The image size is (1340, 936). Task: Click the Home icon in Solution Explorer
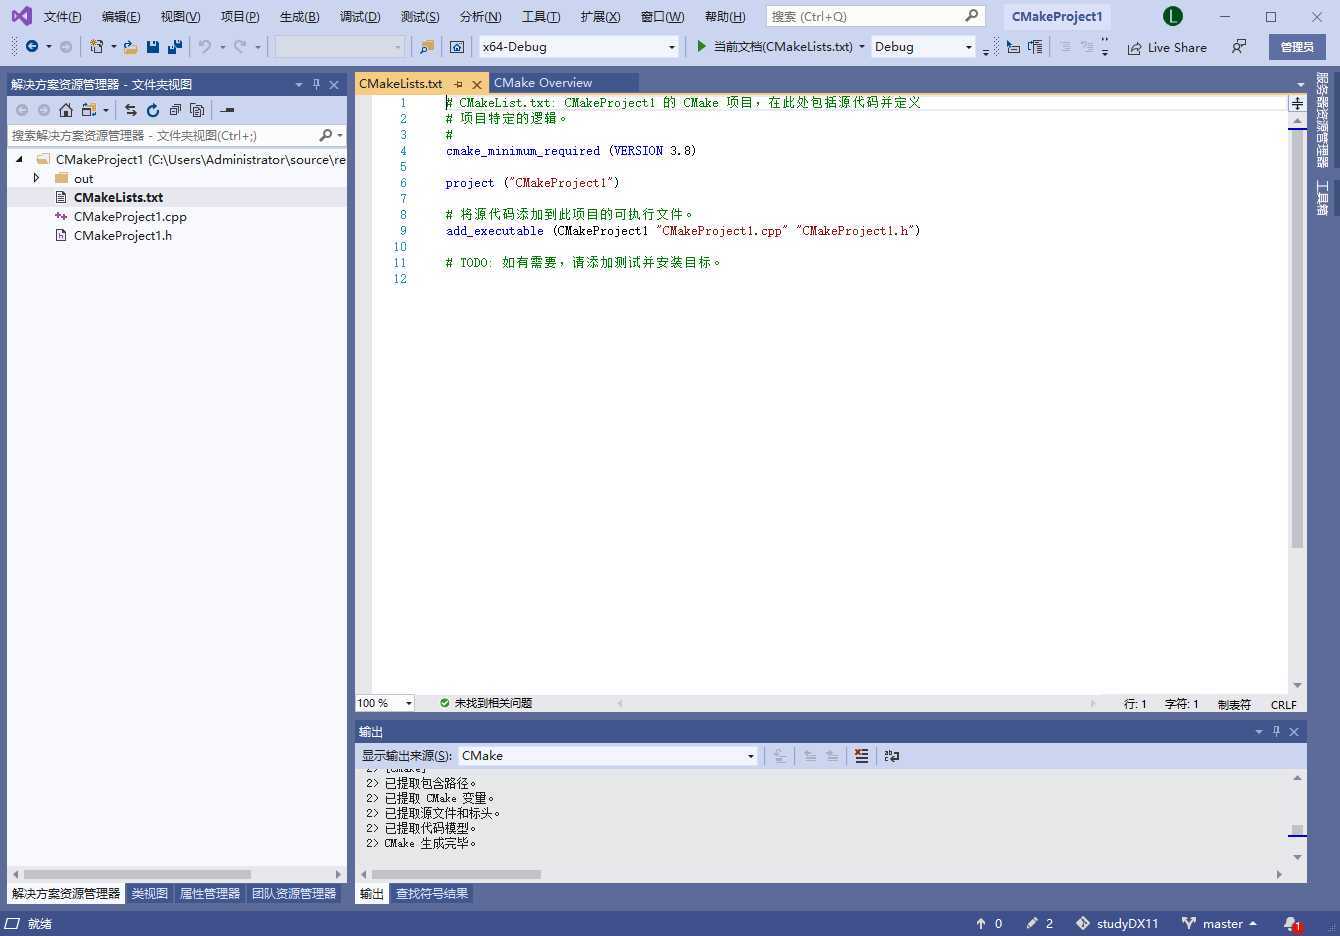click(66, 110)
